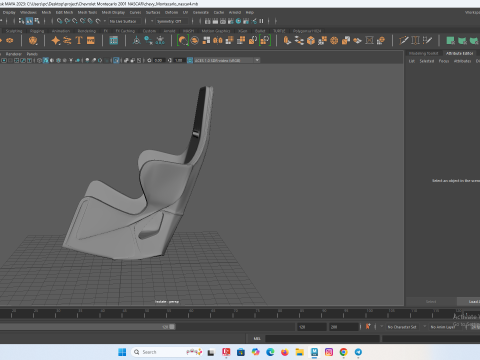Toggle isolate select in viewport toolbar
Screen dimensions: 480x360
point(116,60)
